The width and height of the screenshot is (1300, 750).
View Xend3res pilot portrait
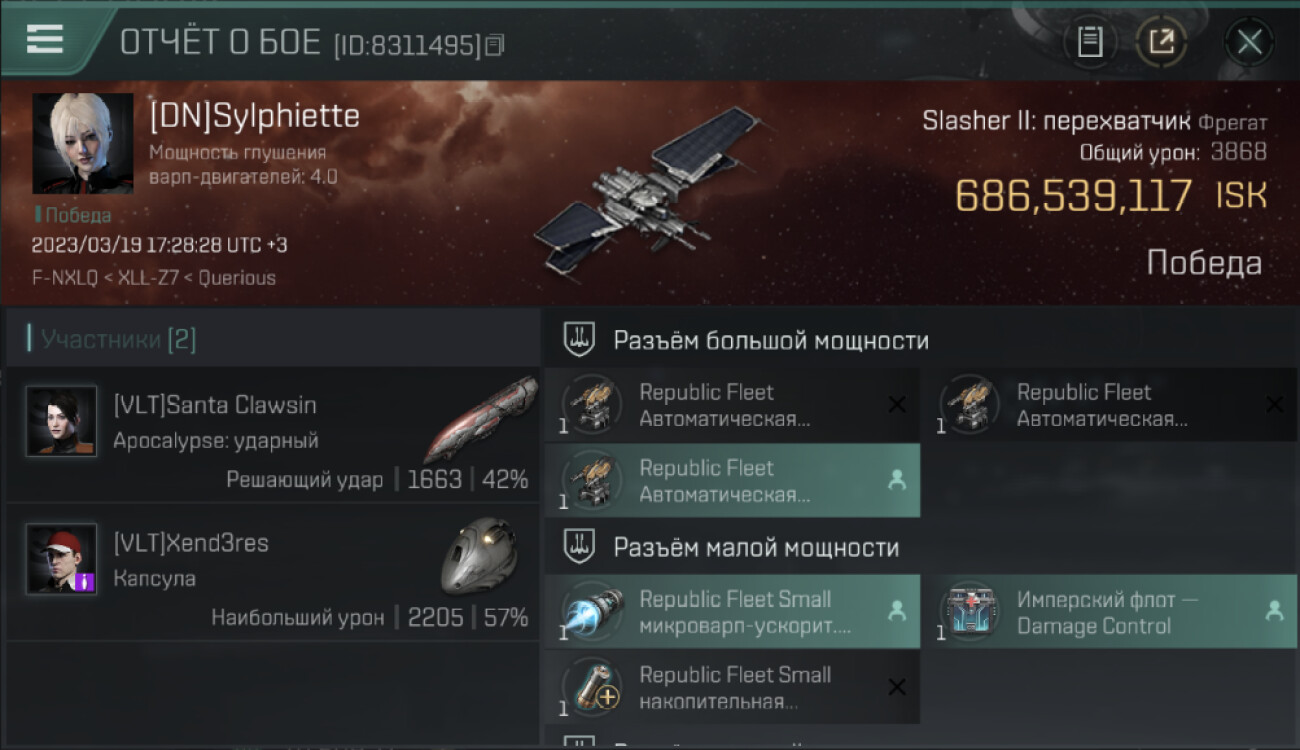[61, 559]
